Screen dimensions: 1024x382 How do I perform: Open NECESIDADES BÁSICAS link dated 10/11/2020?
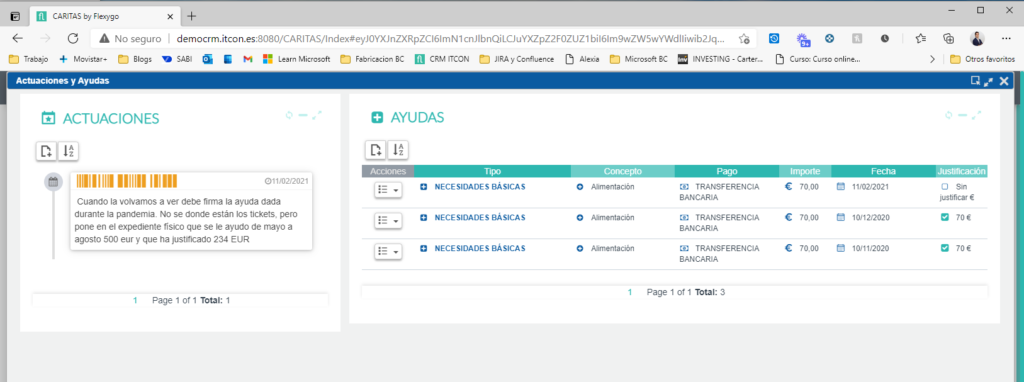coord(480,248)
